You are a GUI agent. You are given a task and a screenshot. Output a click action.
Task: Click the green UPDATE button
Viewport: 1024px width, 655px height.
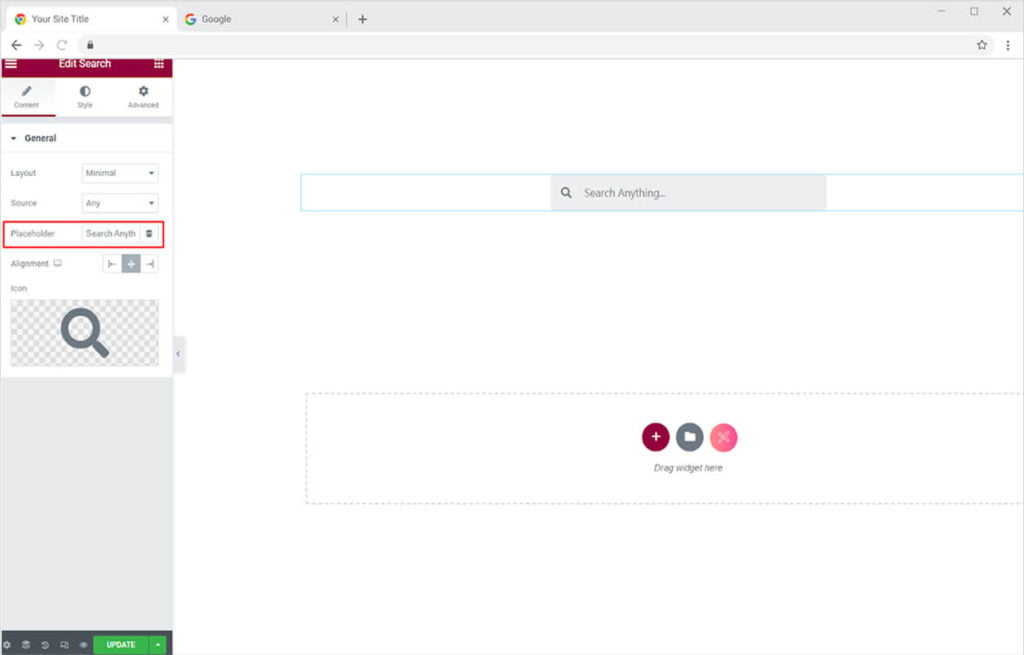[x=120, y=645]
